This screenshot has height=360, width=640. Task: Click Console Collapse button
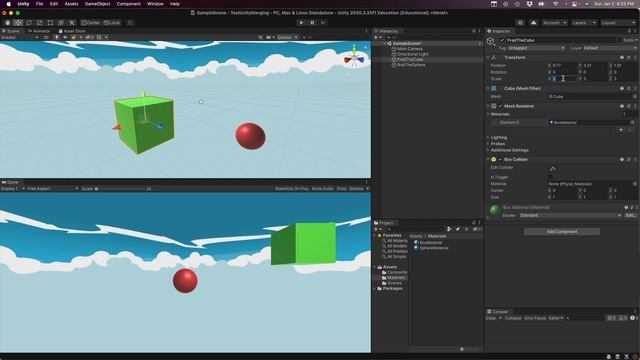tap(513, 318)
